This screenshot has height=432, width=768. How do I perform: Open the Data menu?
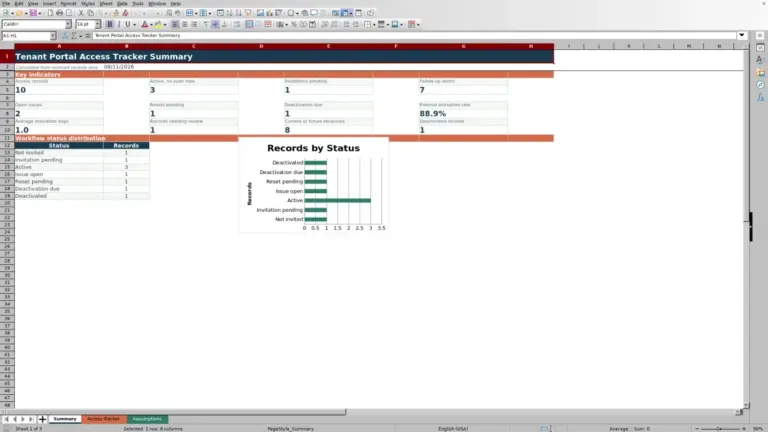tap(122, 3)
